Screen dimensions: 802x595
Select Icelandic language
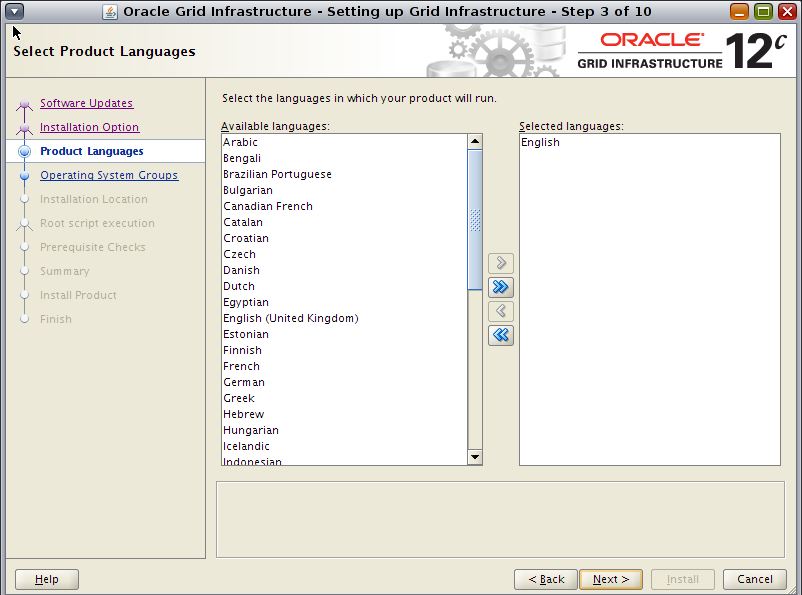point(344,446)
